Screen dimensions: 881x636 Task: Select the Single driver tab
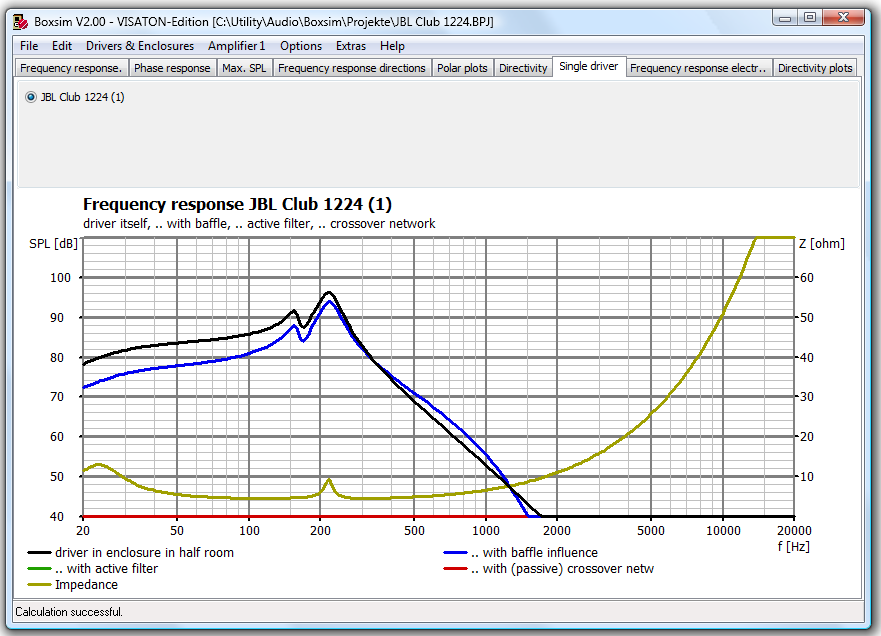(589, 66)
